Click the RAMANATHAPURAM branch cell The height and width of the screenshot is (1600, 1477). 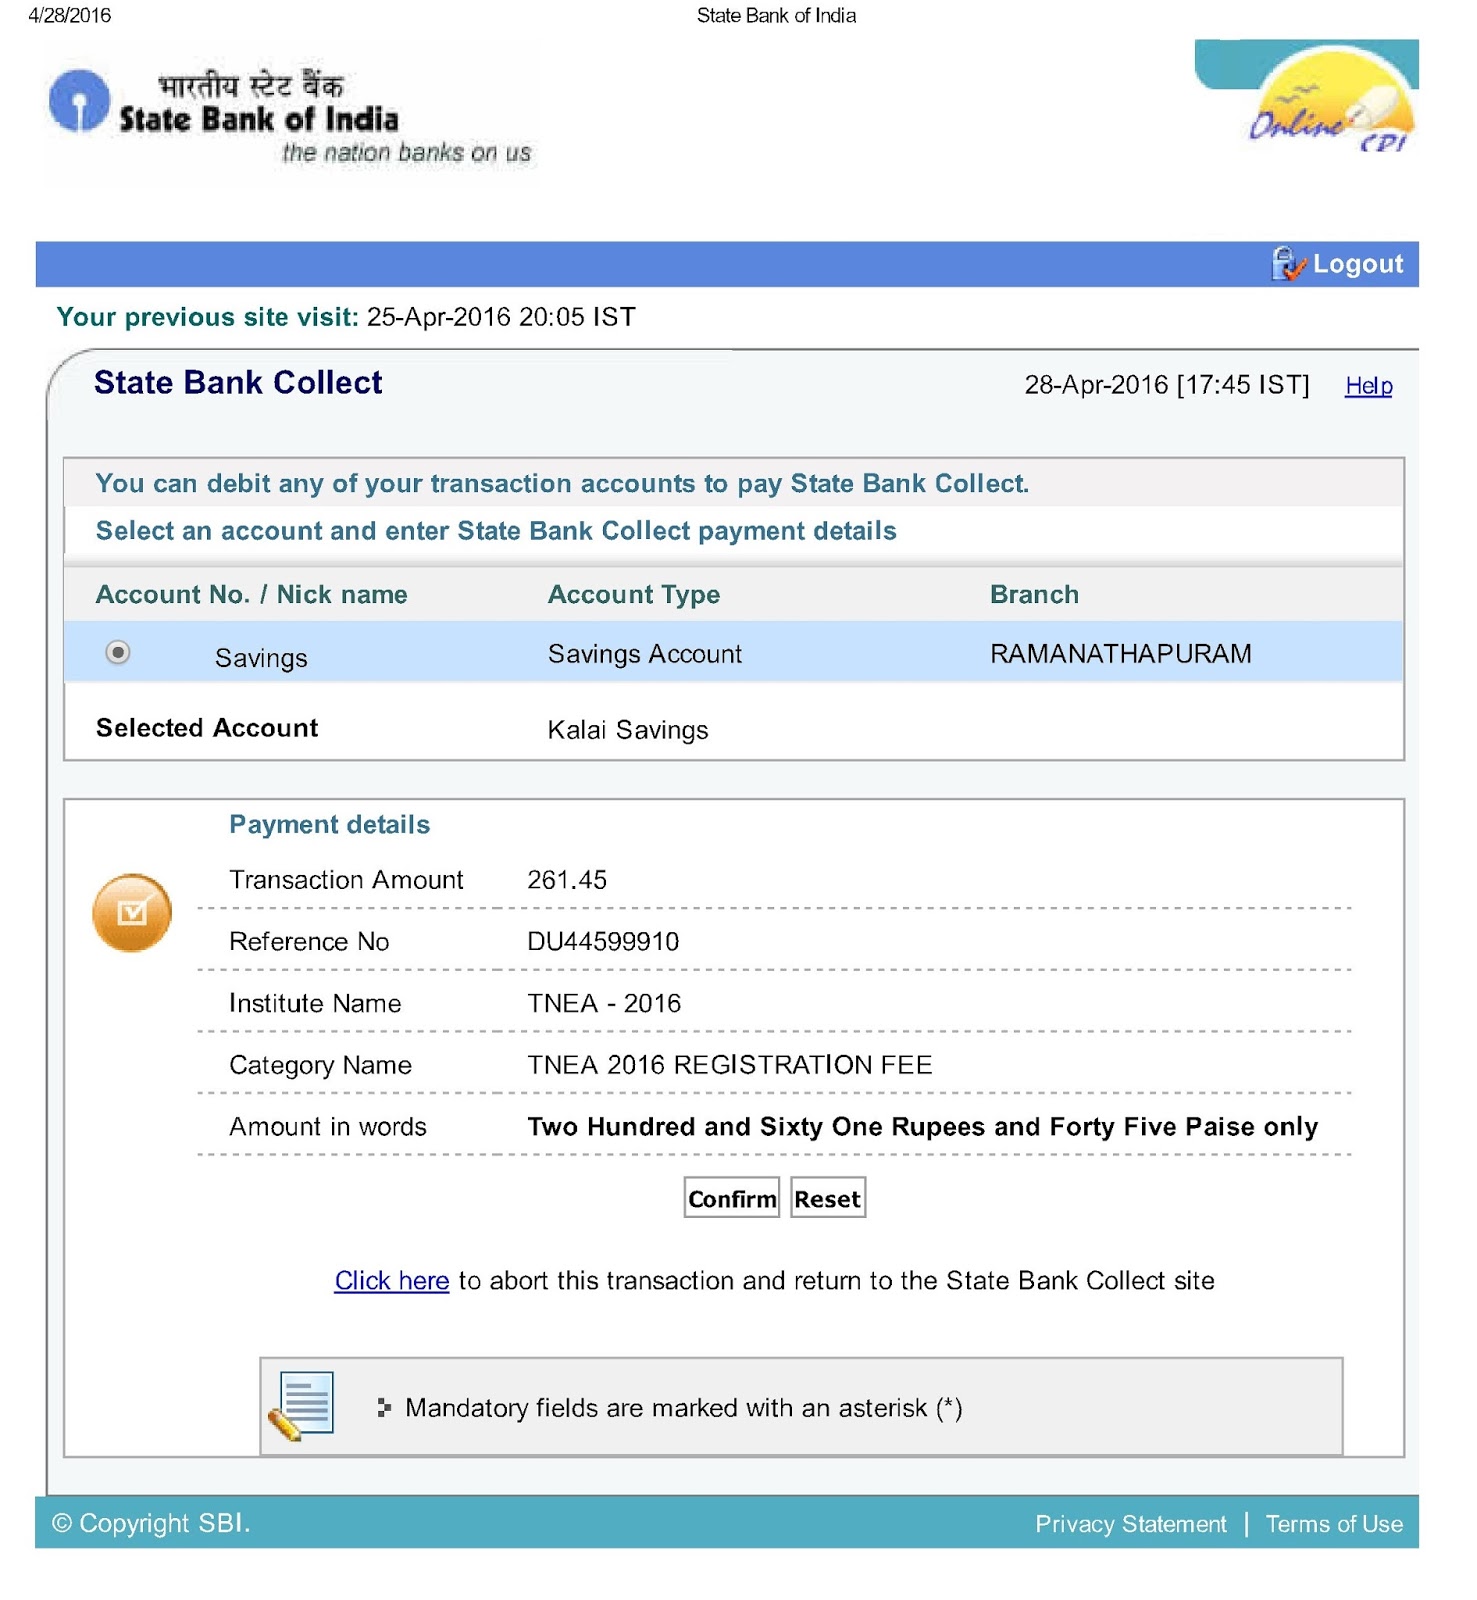pos(1121,654)
